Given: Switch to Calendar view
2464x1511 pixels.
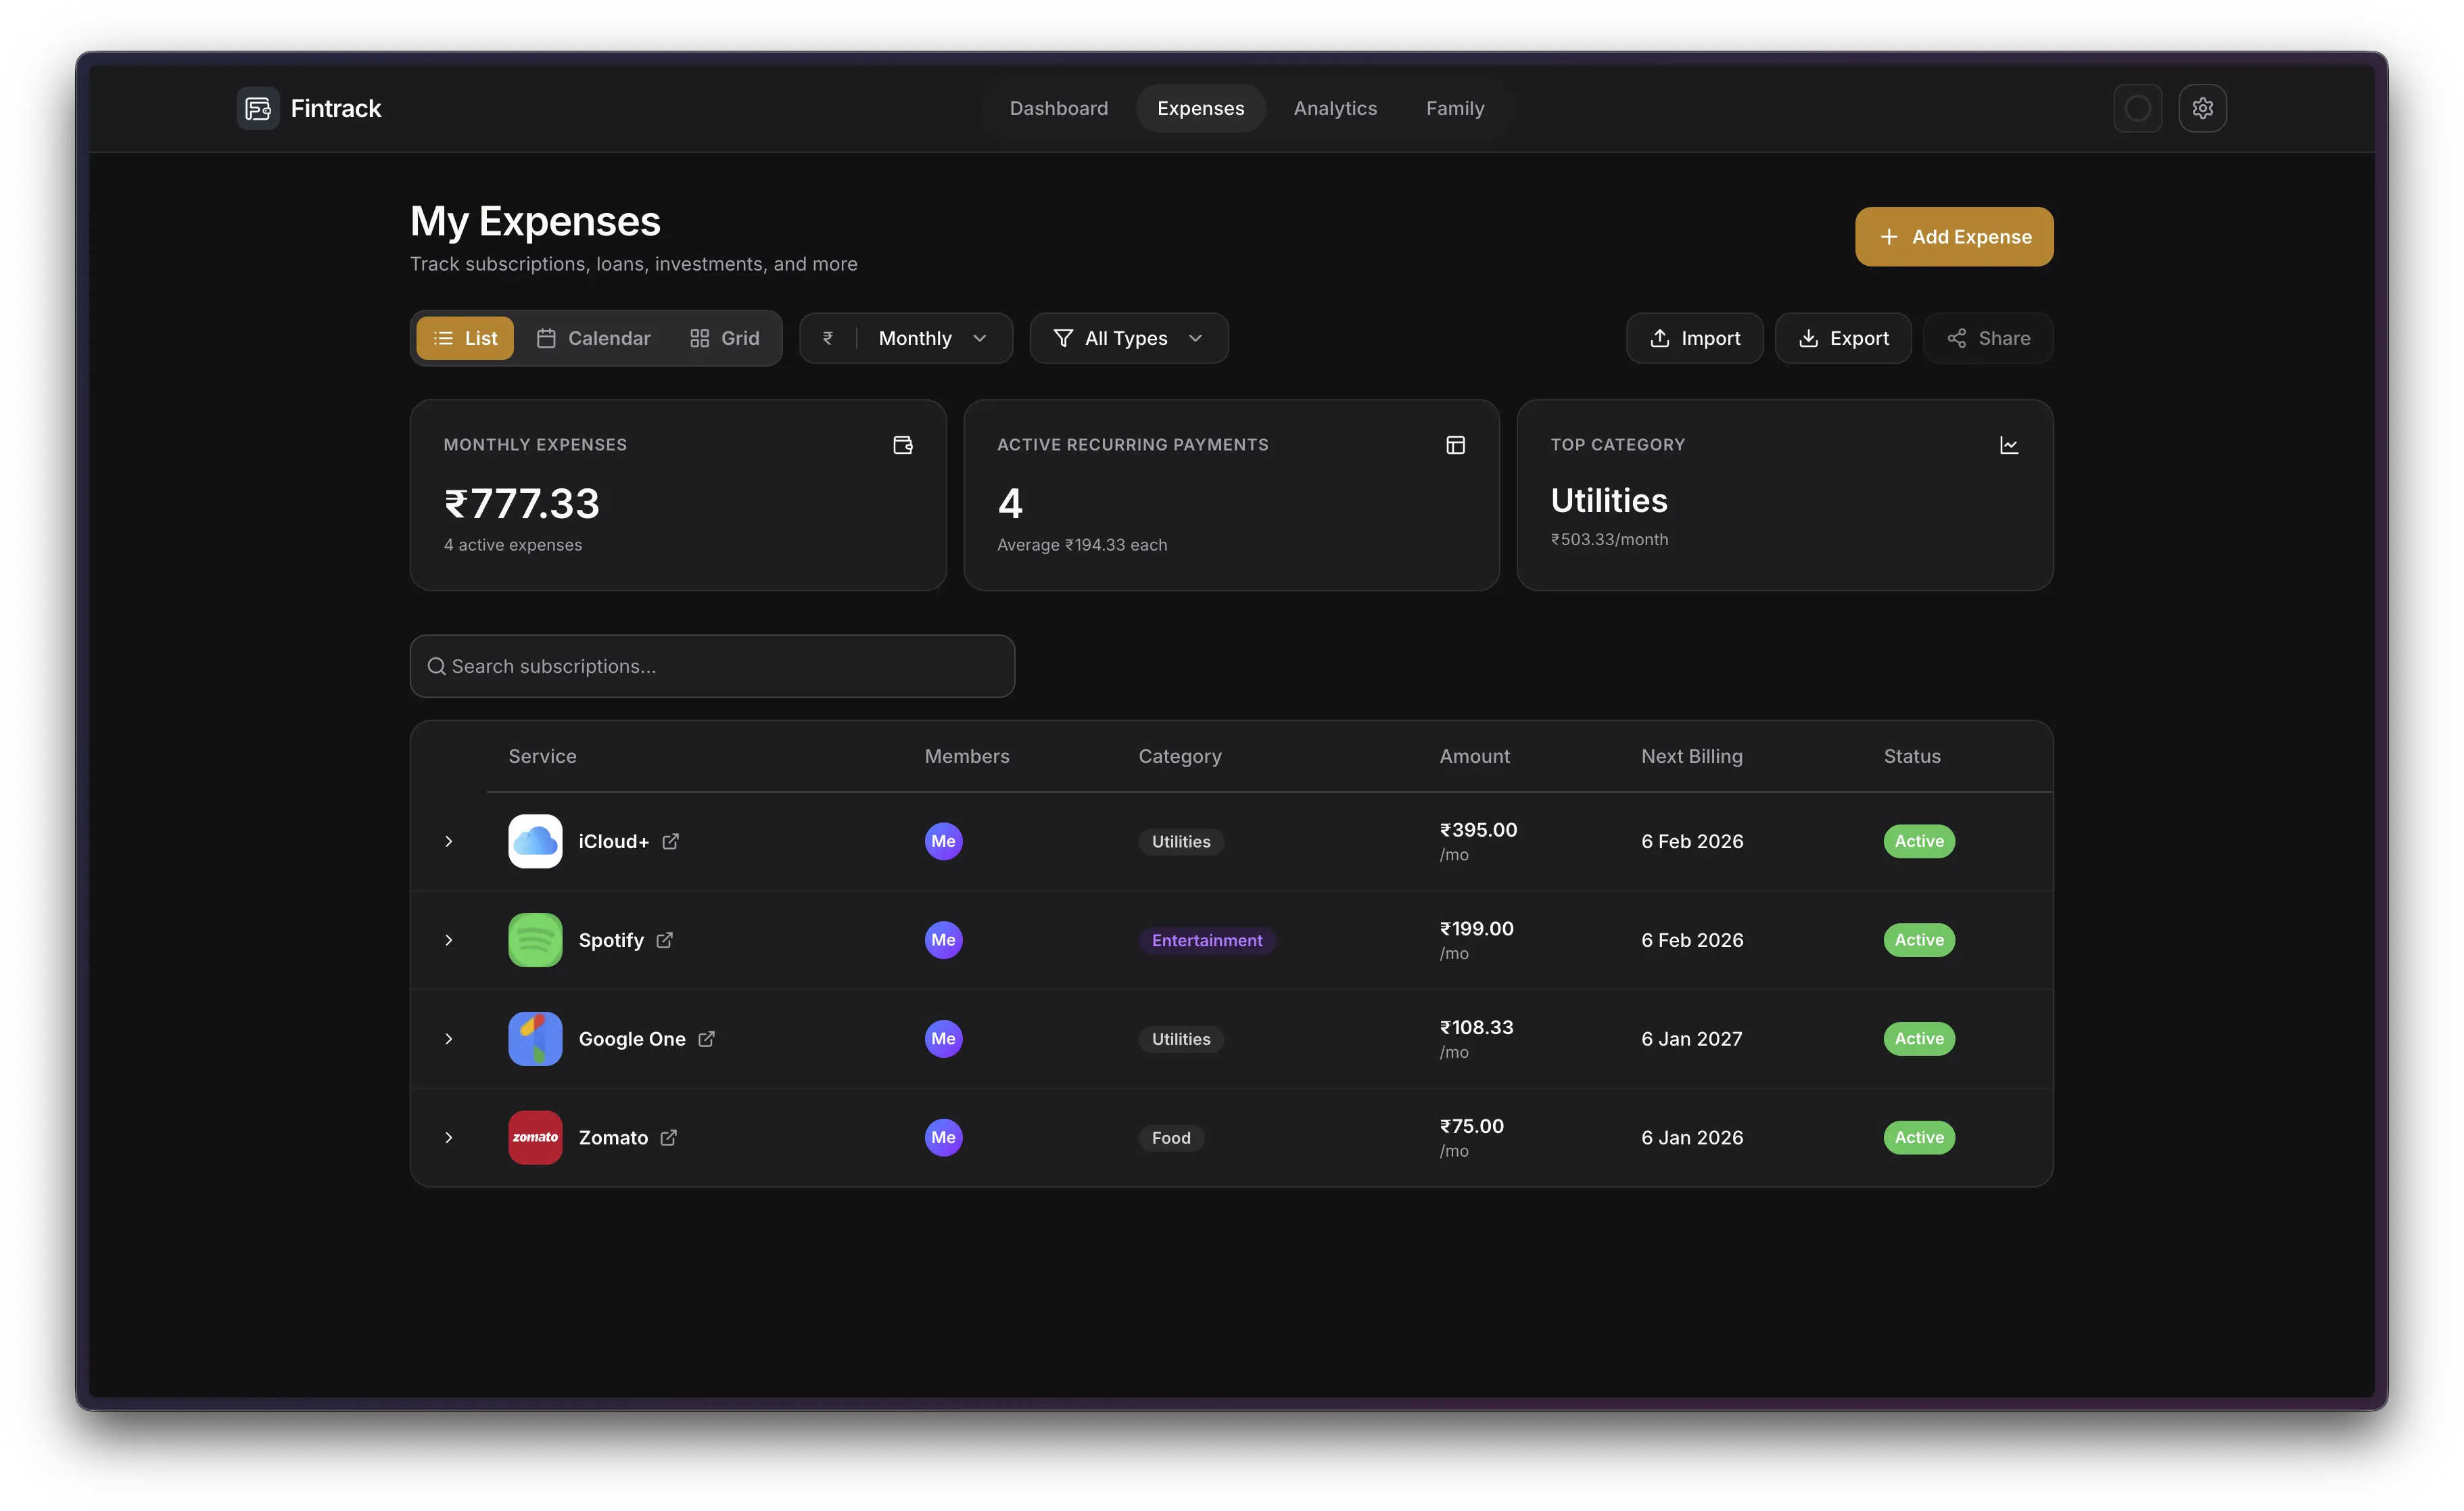Looking at the screenshot, I should click(x=593, y=338).
